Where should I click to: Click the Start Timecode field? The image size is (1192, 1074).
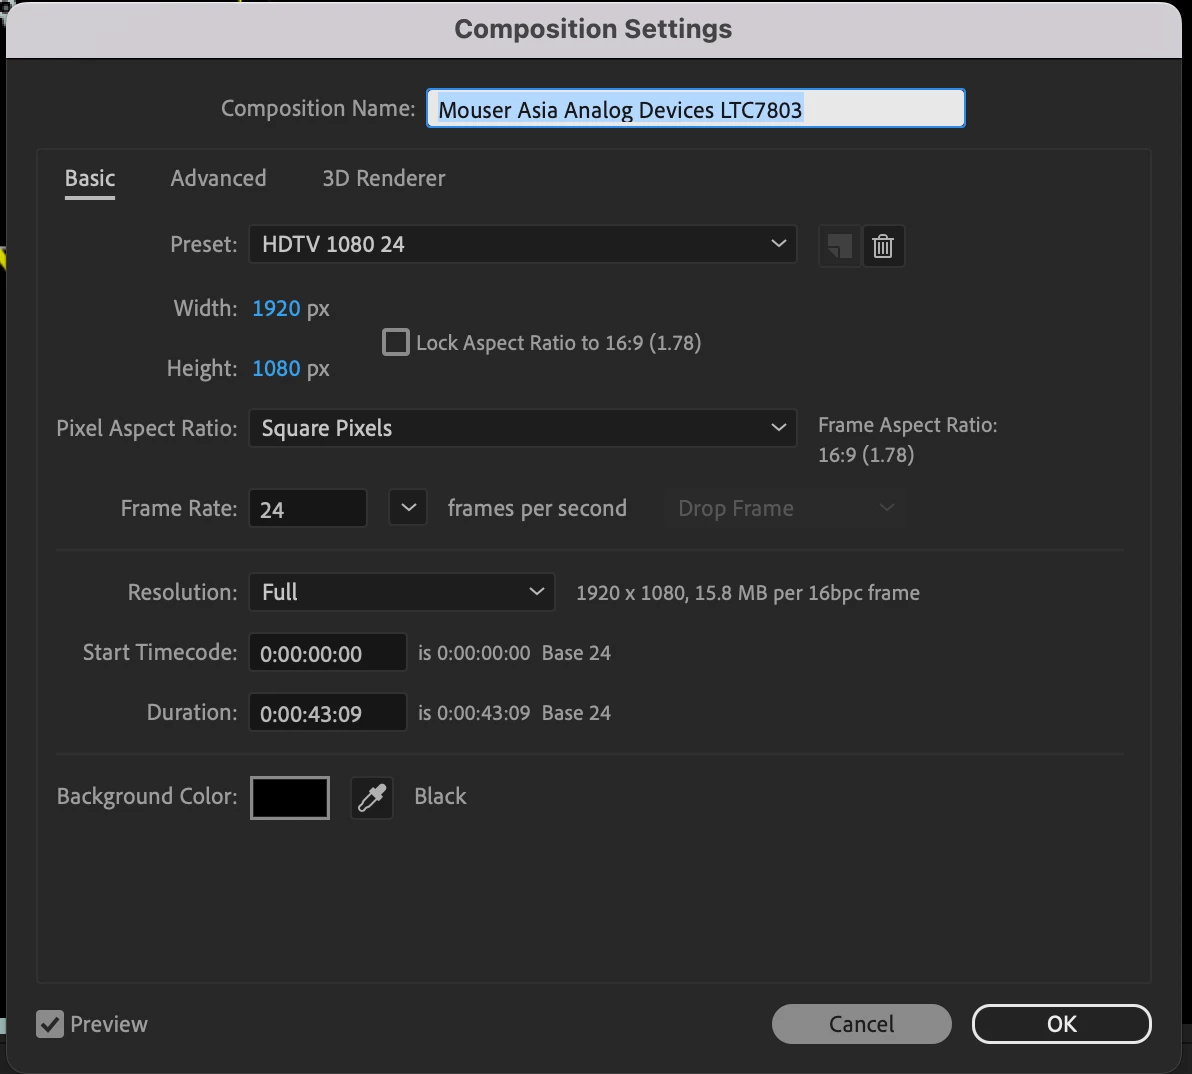point(328,653)
